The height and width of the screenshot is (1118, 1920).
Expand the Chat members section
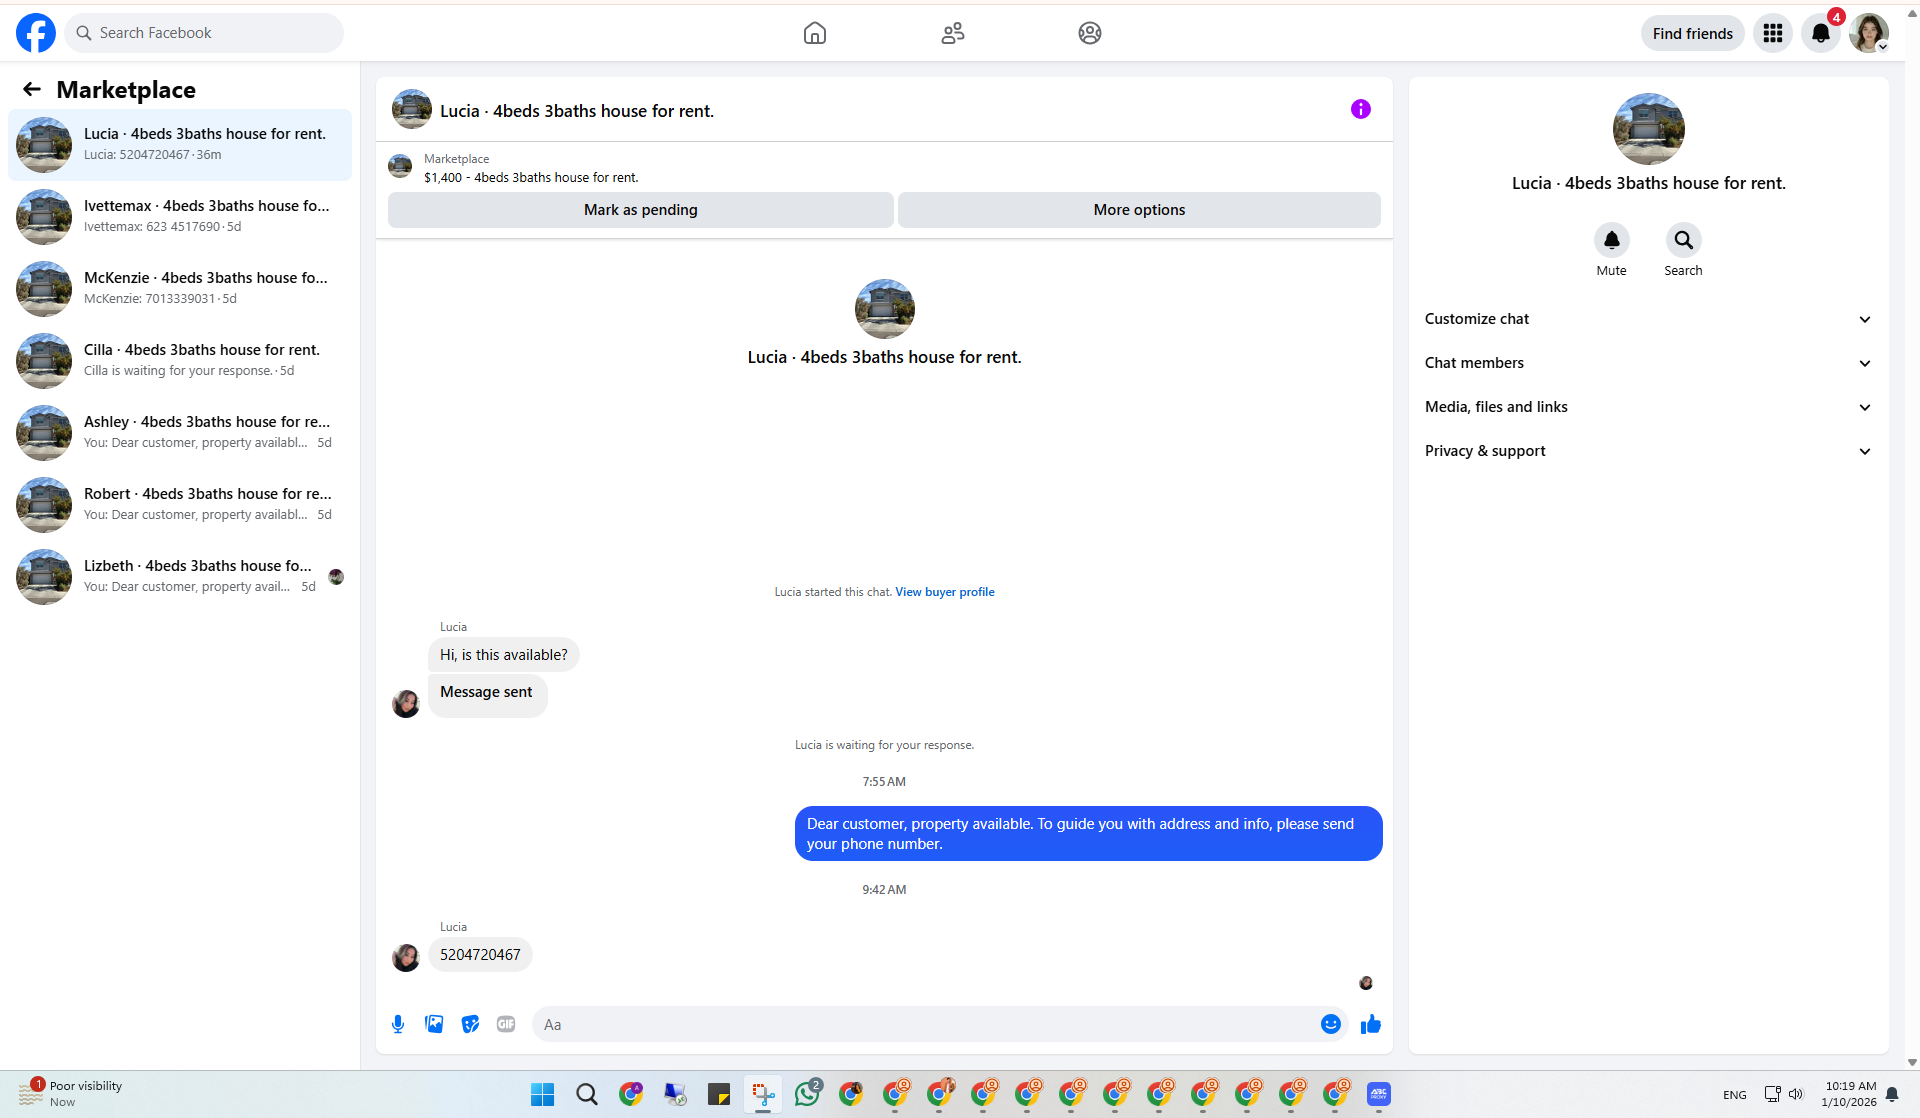point(1648,363)
